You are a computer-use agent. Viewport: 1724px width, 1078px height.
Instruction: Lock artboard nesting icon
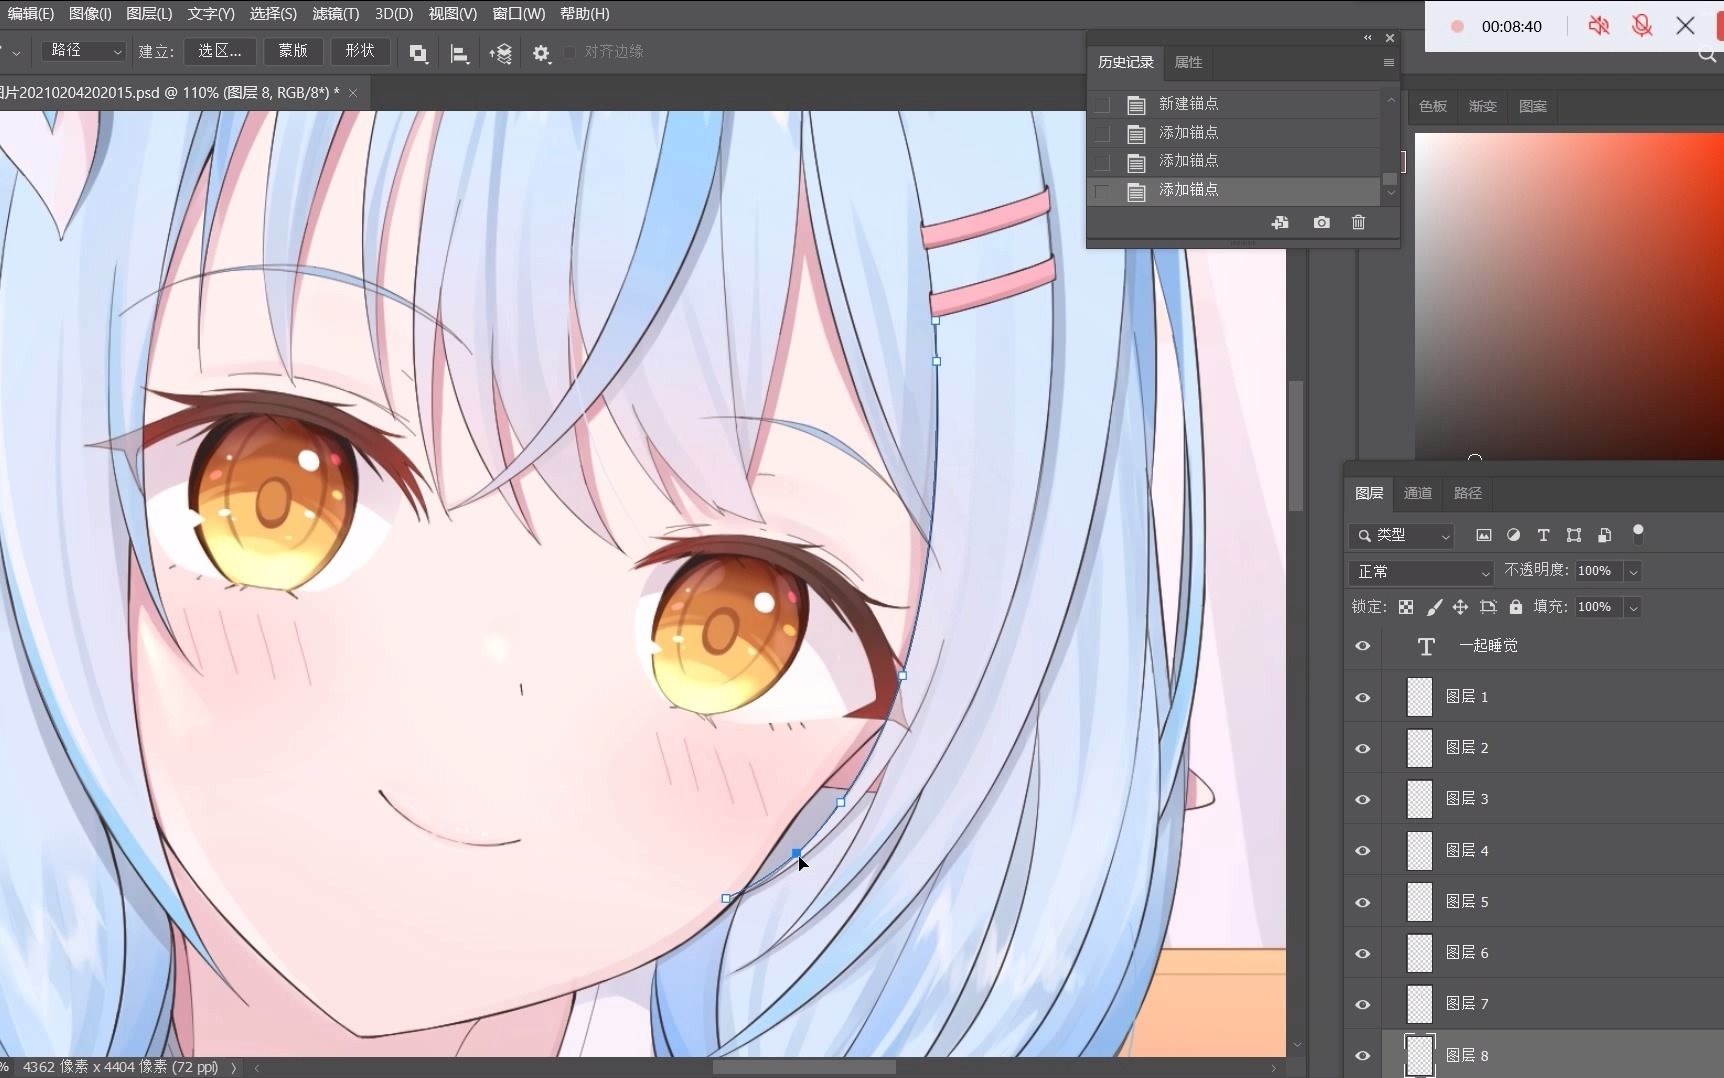point(1488,607)
